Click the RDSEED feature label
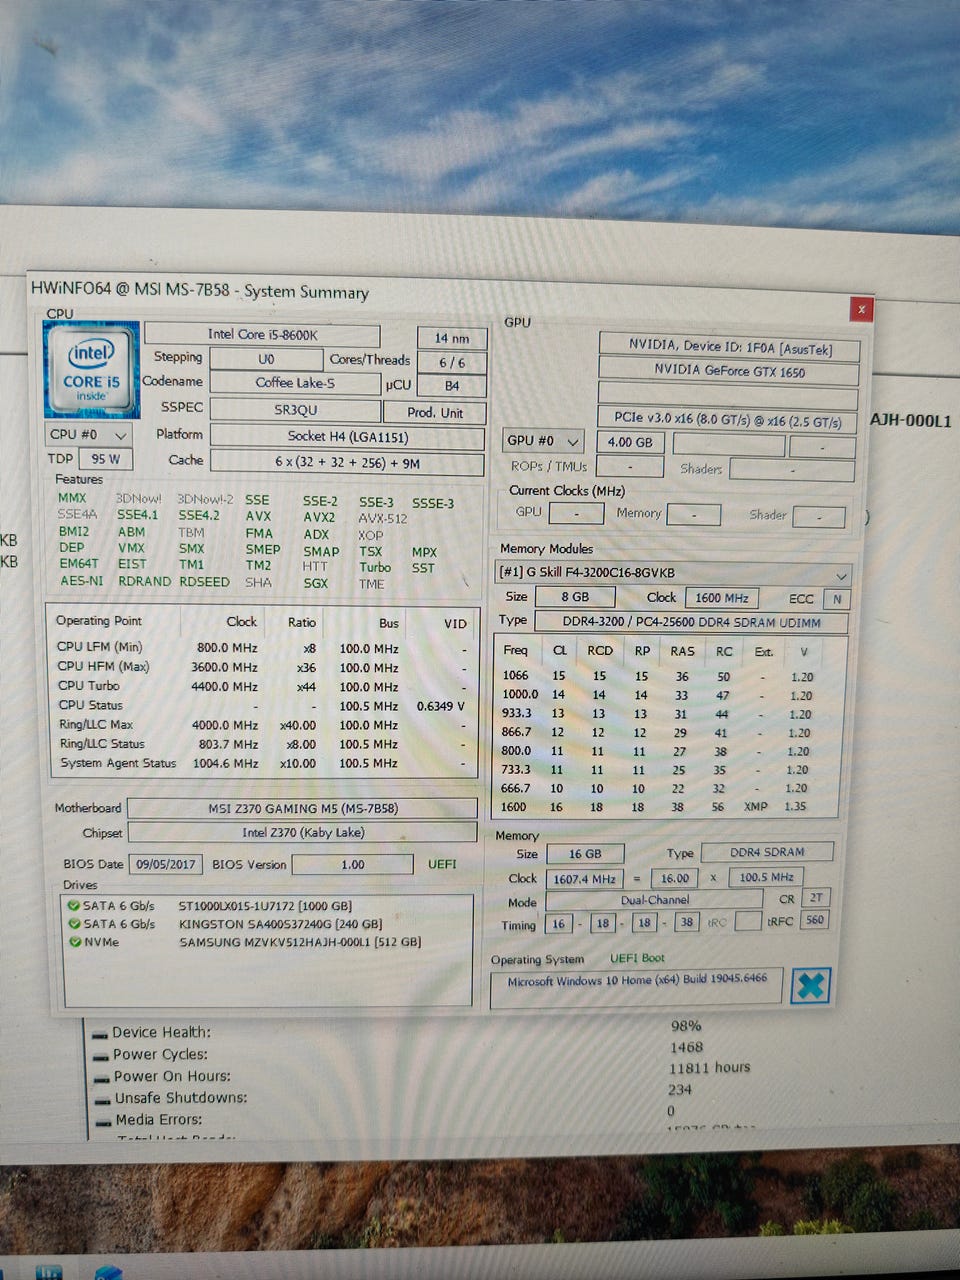The width and height of the screenshot is (960, 1280). pos(204,581)
